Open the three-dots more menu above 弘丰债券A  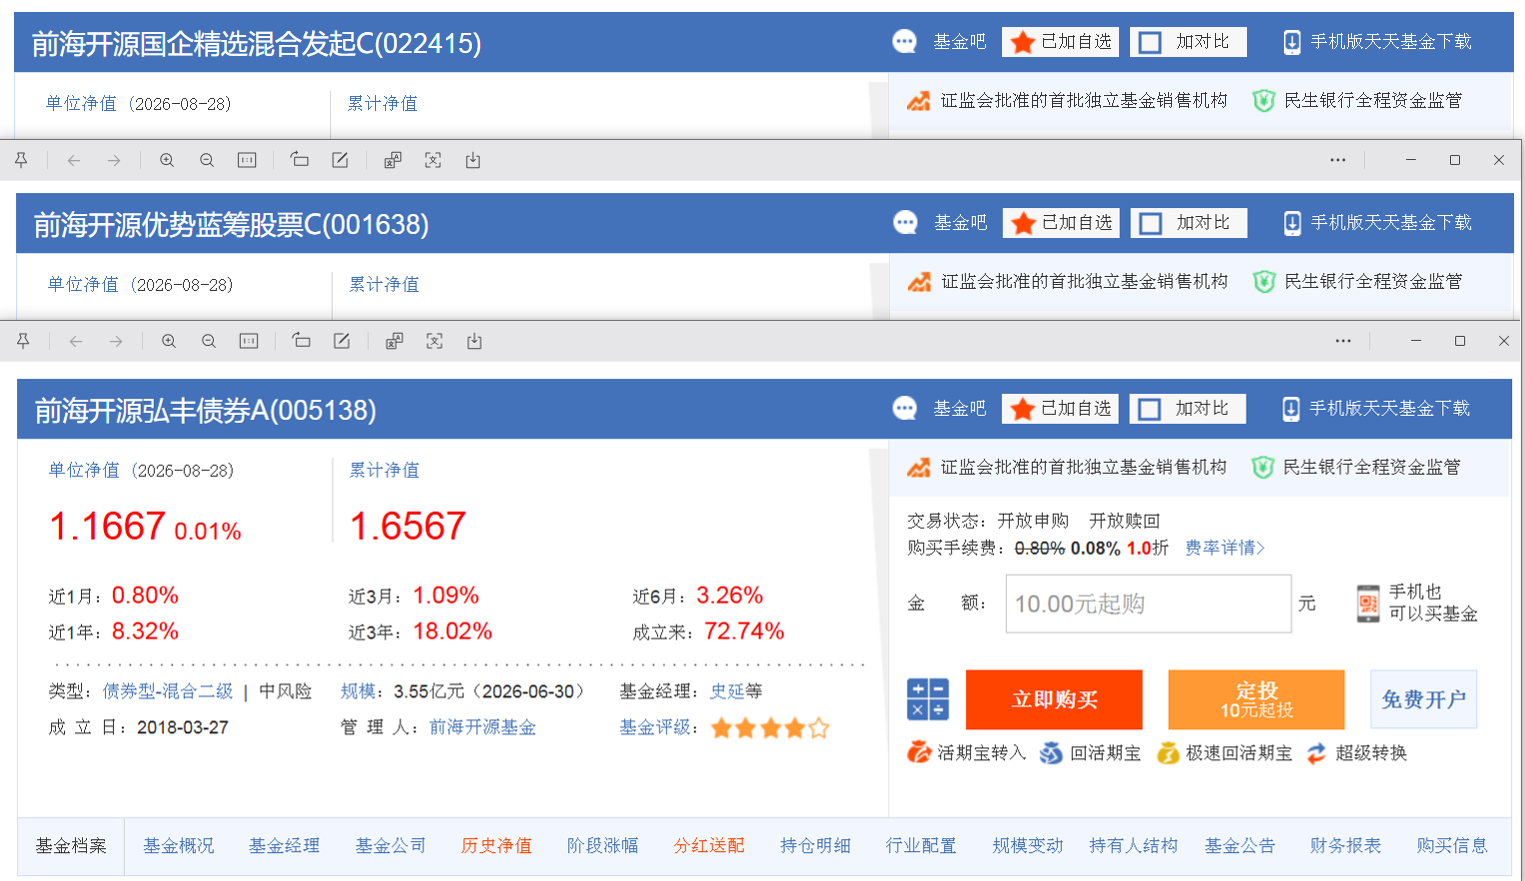[1343, 341]
